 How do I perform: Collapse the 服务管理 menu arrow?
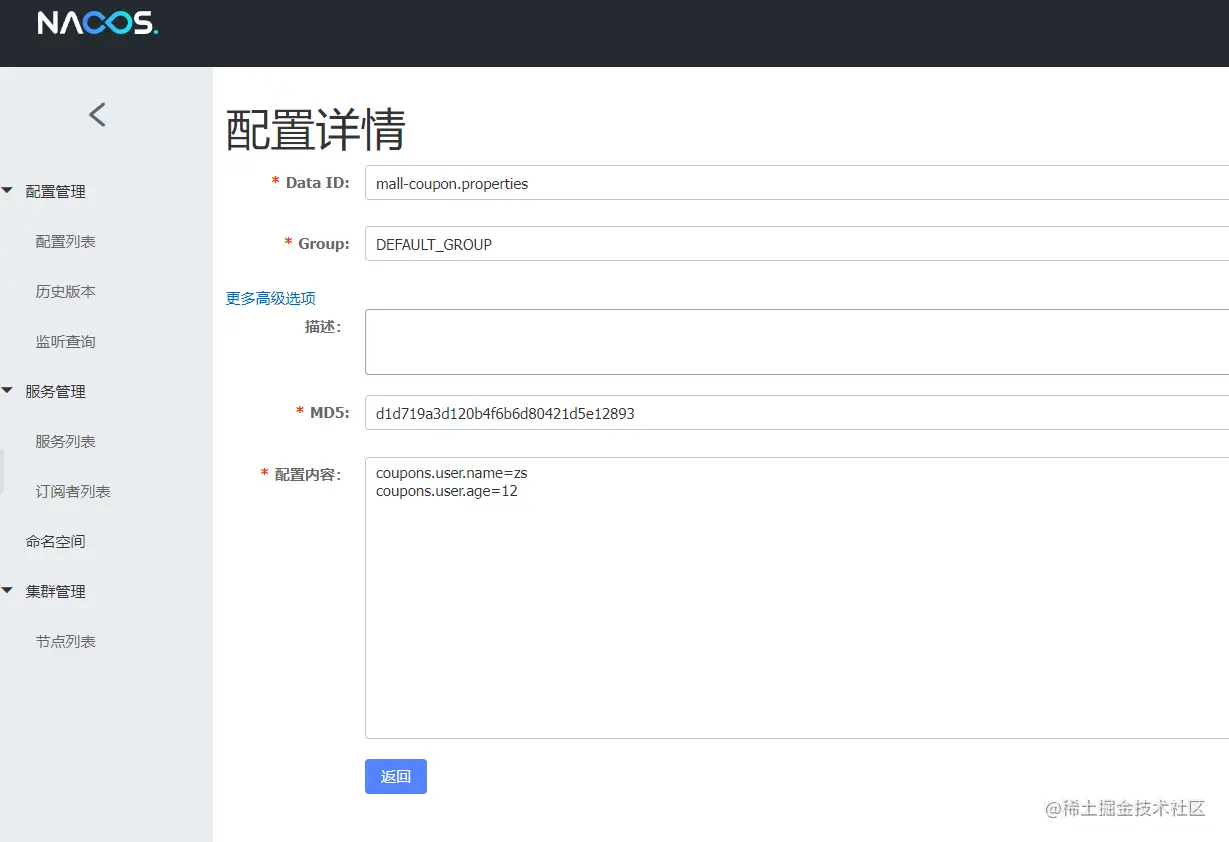tap(9, 391)
